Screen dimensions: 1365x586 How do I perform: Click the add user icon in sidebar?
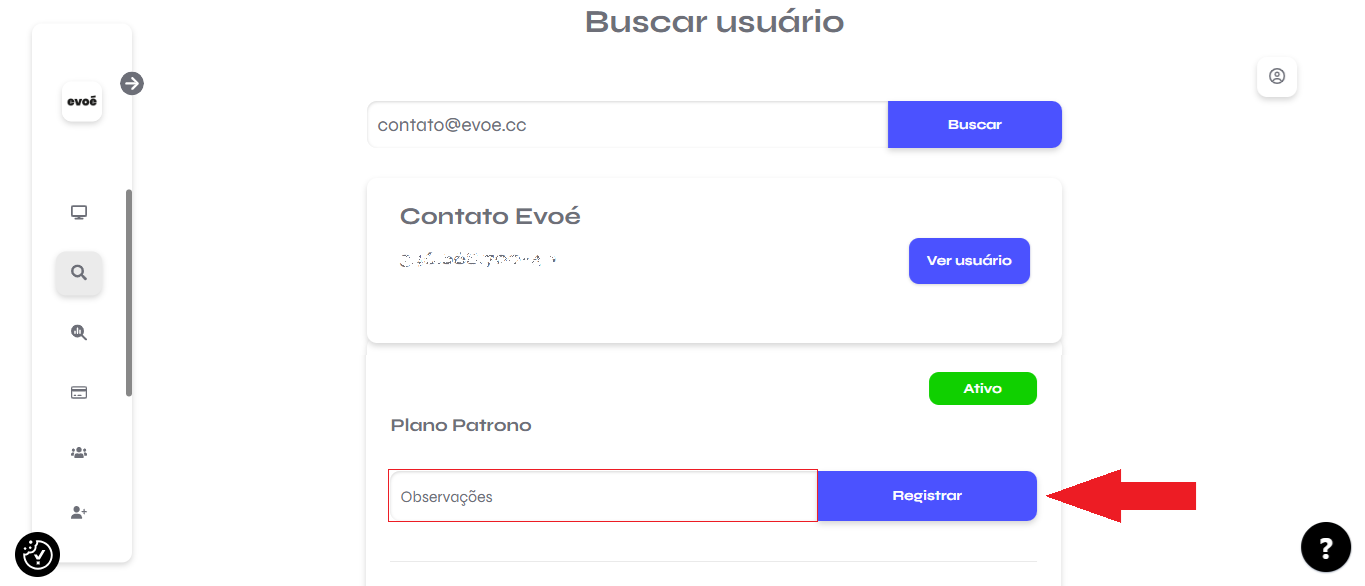pos(79,512)
